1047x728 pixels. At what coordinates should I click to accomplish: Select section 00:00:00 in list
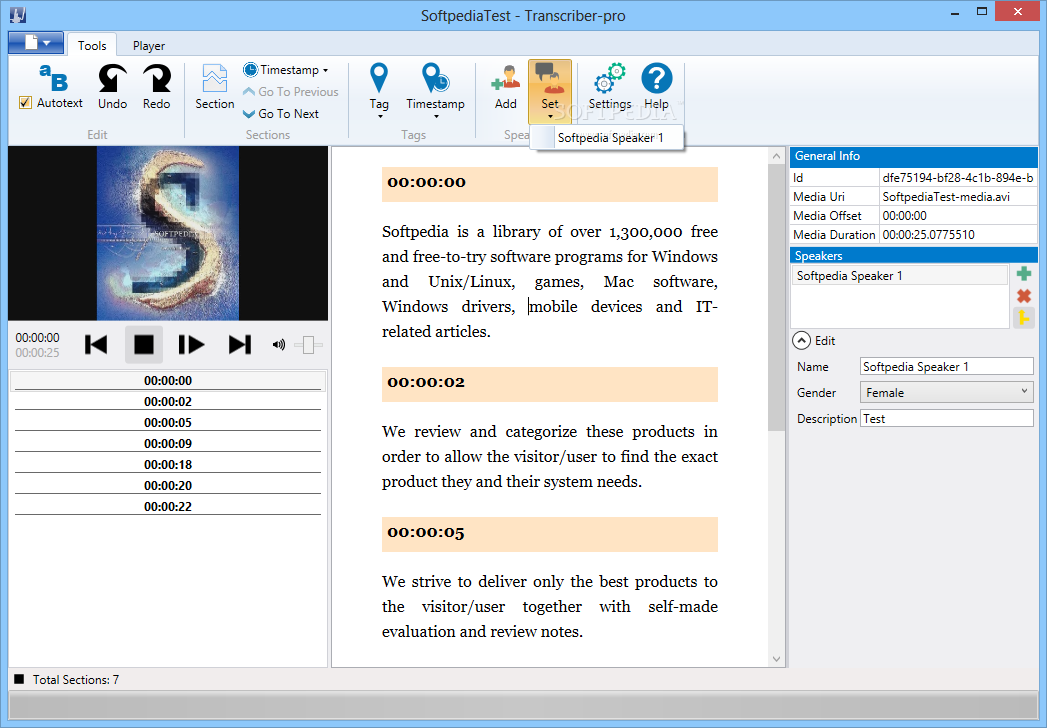(168, 381)
